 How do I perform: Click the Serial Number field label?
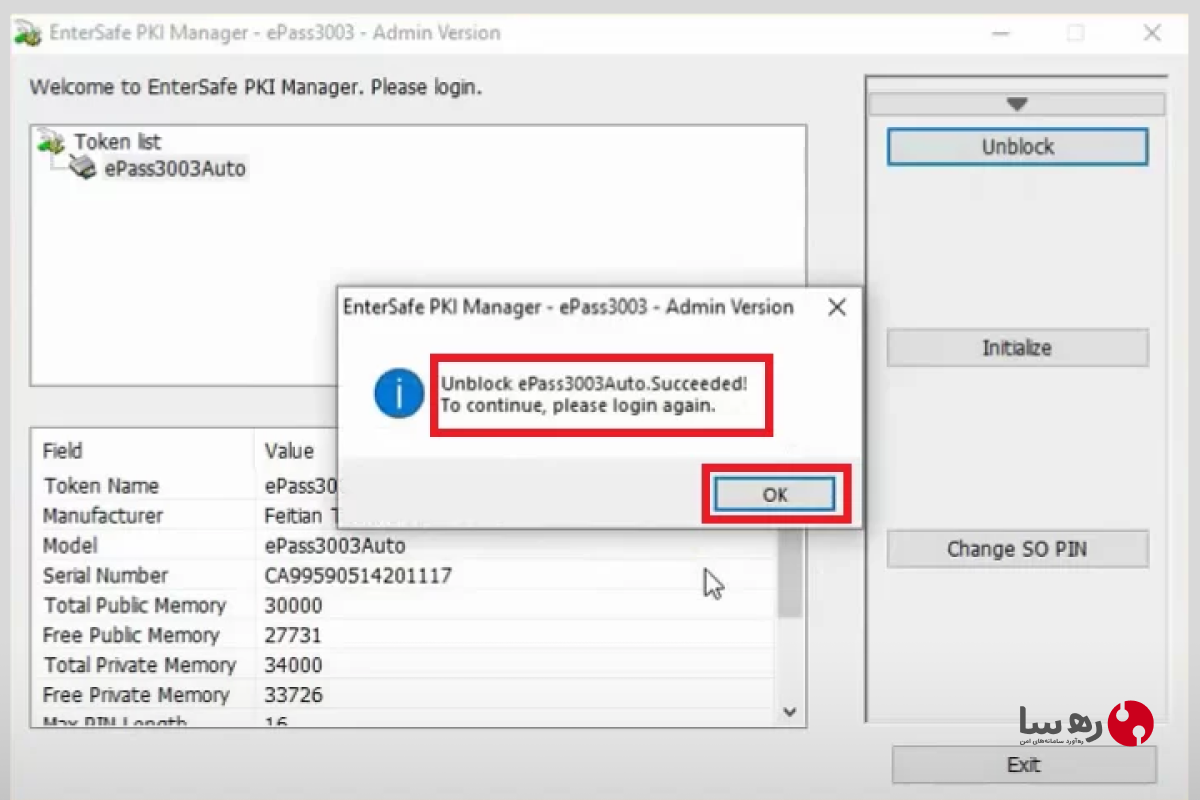[105, 576]
